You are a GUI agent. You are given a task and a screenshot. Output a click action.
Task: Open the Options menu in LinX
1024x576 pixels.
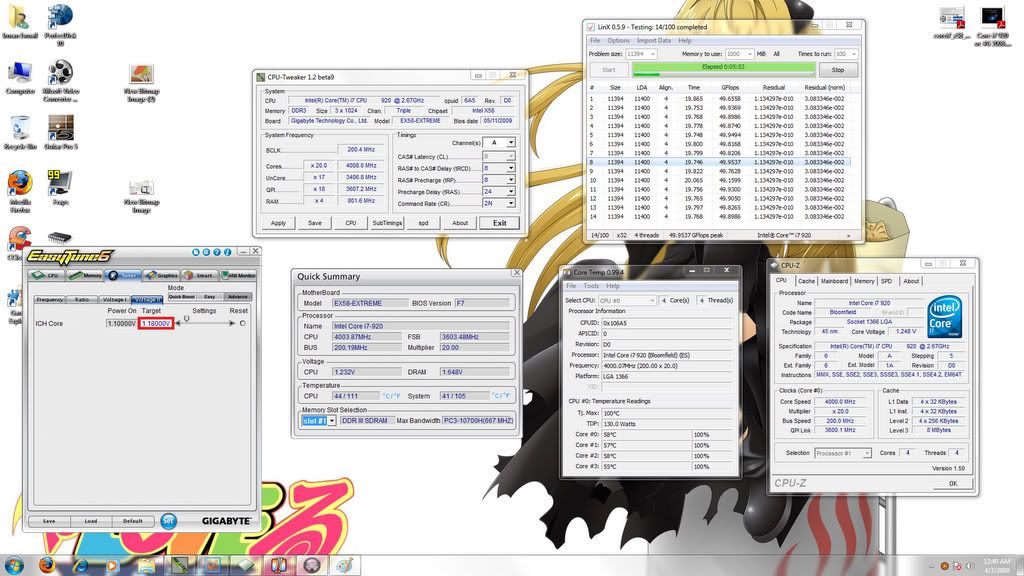619,41
